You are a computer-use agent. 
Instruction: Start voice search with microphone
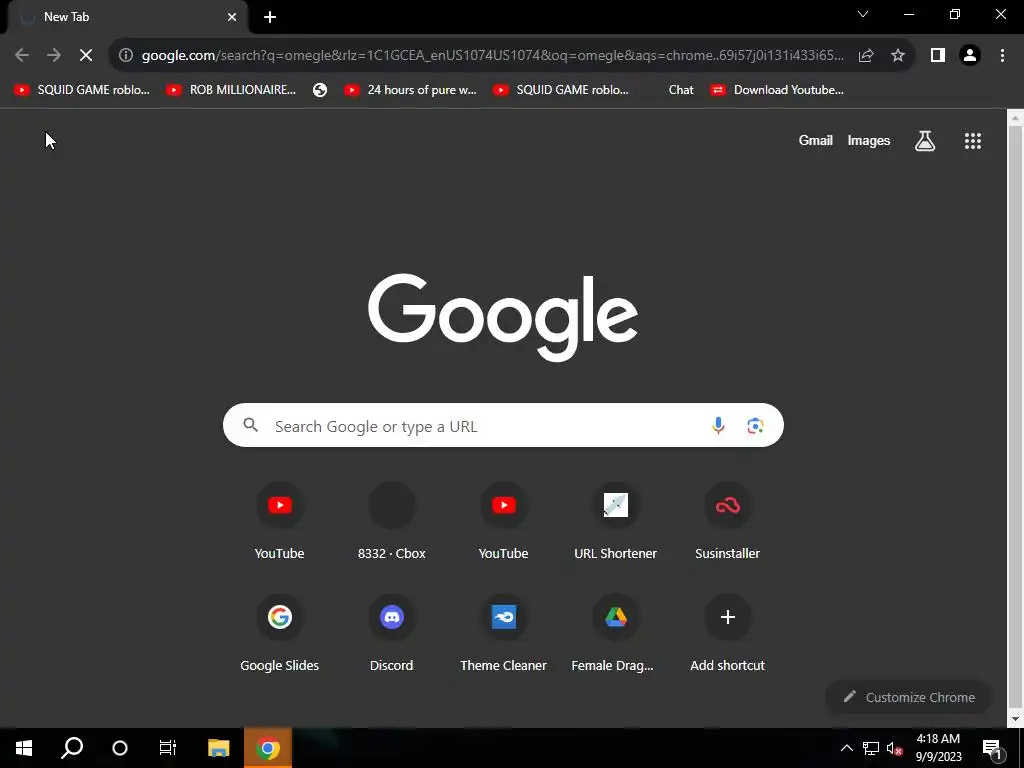718,425
